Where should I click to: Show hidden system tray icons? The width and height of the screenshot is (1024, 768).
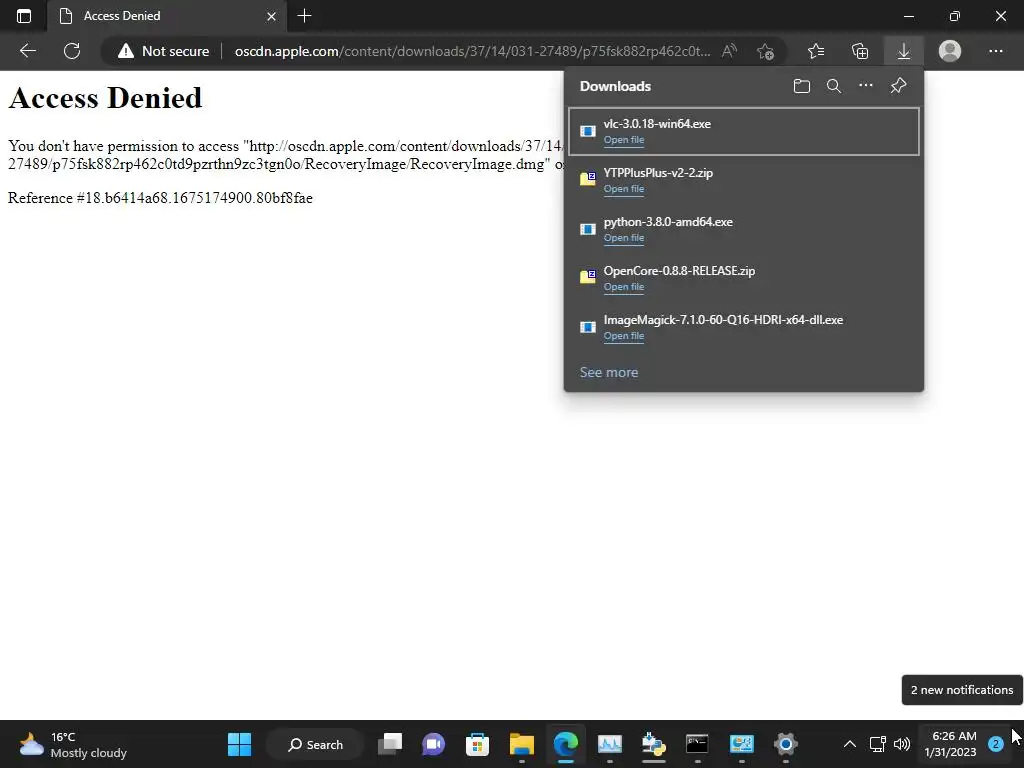pos(850,744)
